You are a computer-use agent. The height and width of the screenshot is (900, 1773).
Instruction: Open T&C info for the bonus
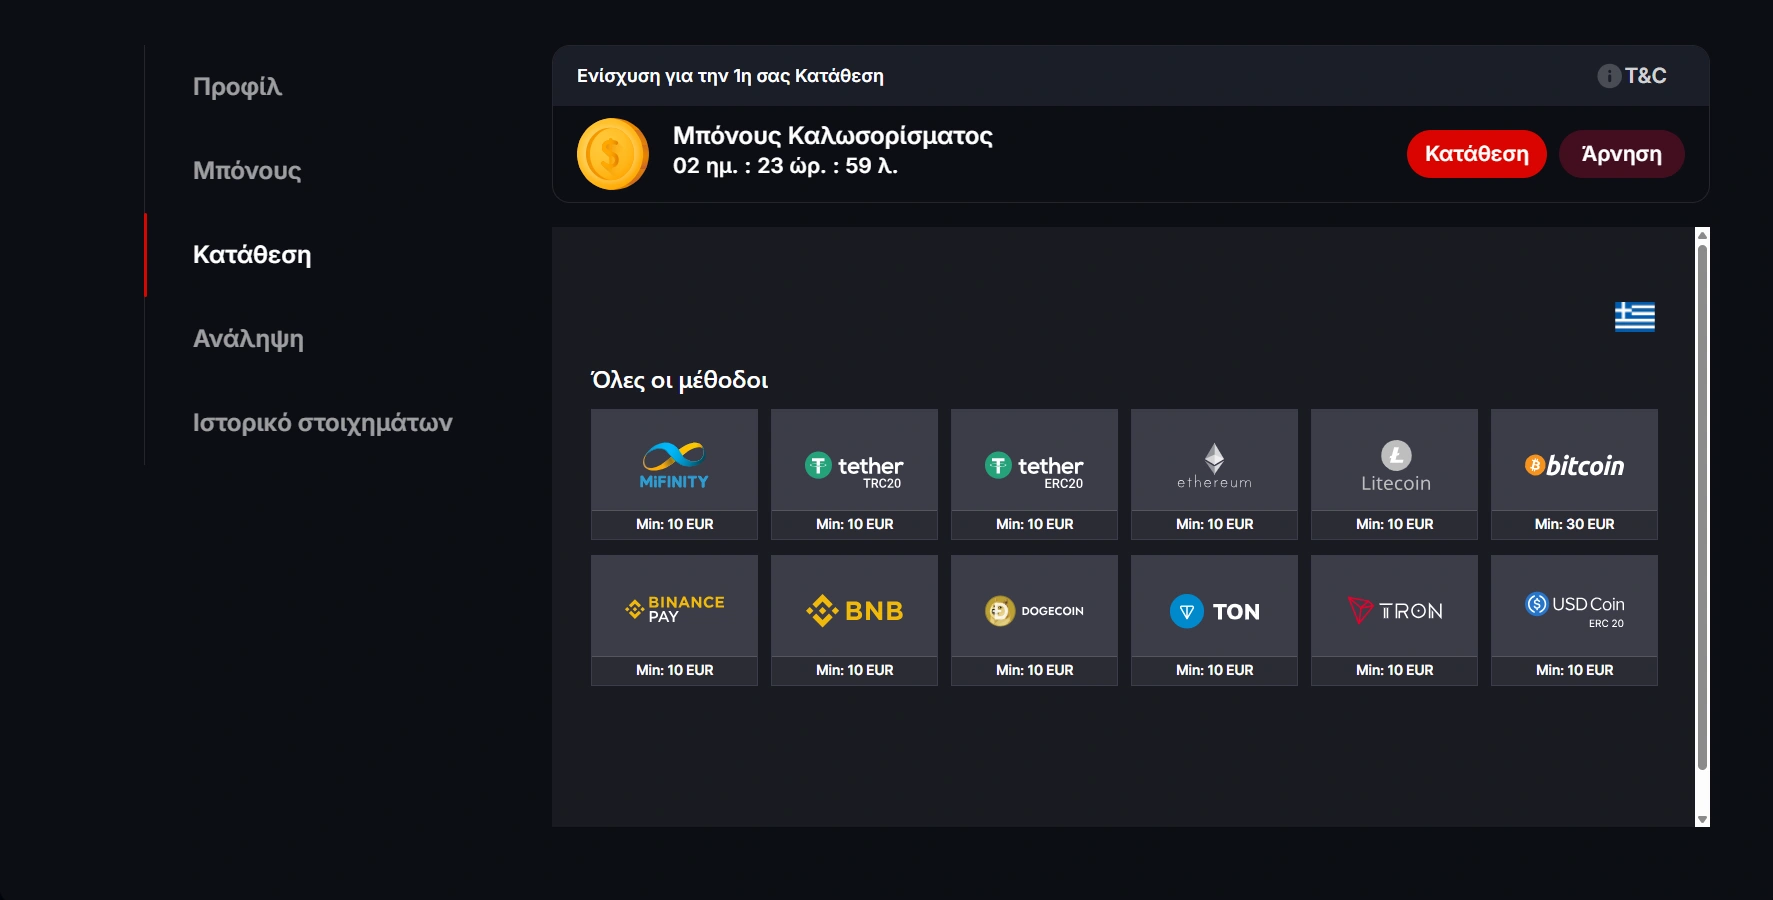pos(1632,76)
